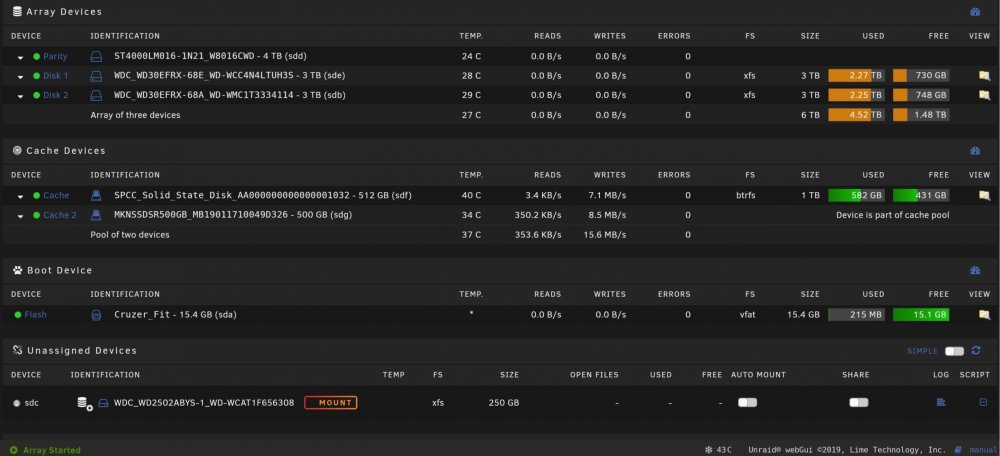The width and height of the screenshot is (1000, 456).
Task: Click the Parity green status indicator
Action: tap(36, 57)
